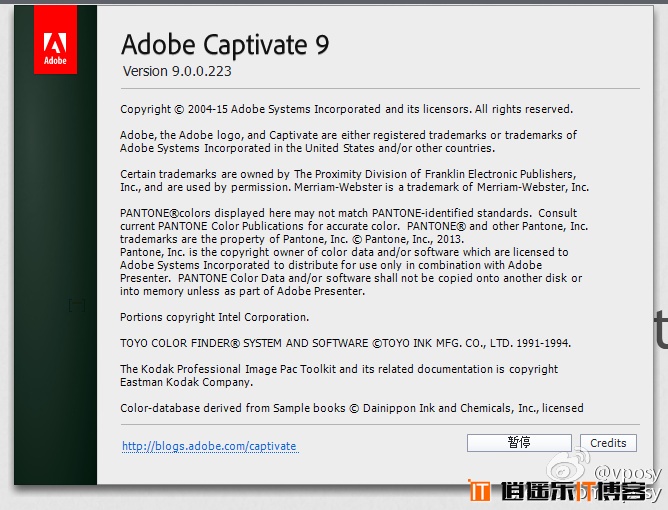Select the Version 9.0.0.223 text
668x510 pixels.
pos(177,71)
